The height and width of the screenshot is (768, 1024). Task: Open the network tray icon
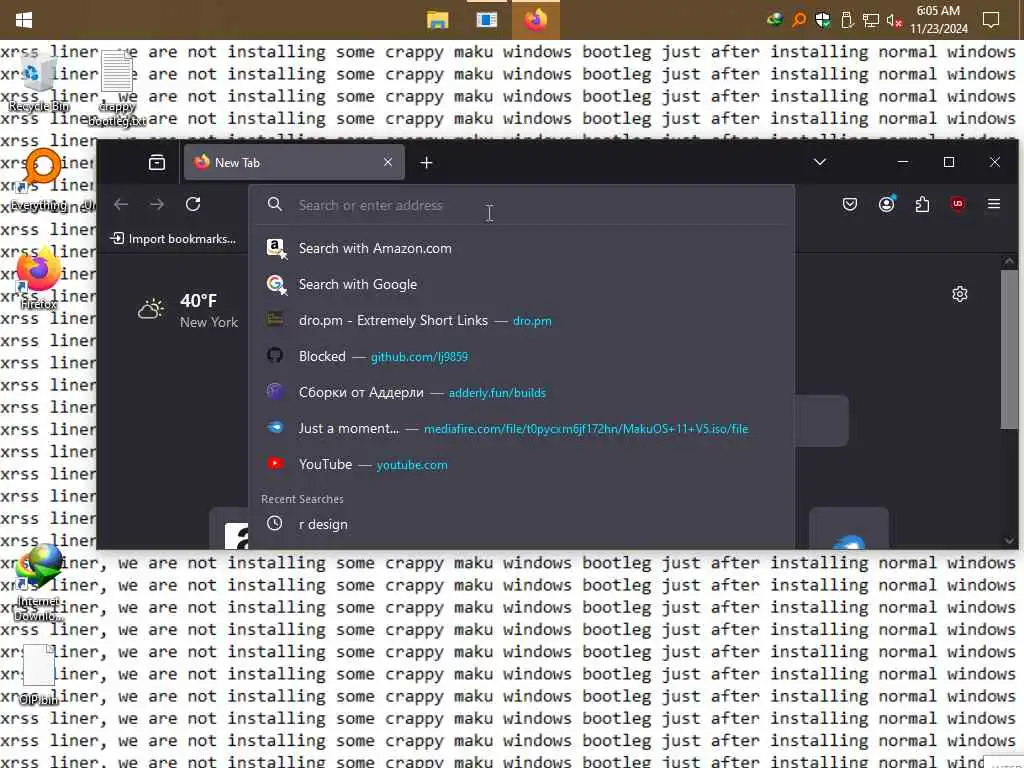pyautogui.click(x=871, y=20)
